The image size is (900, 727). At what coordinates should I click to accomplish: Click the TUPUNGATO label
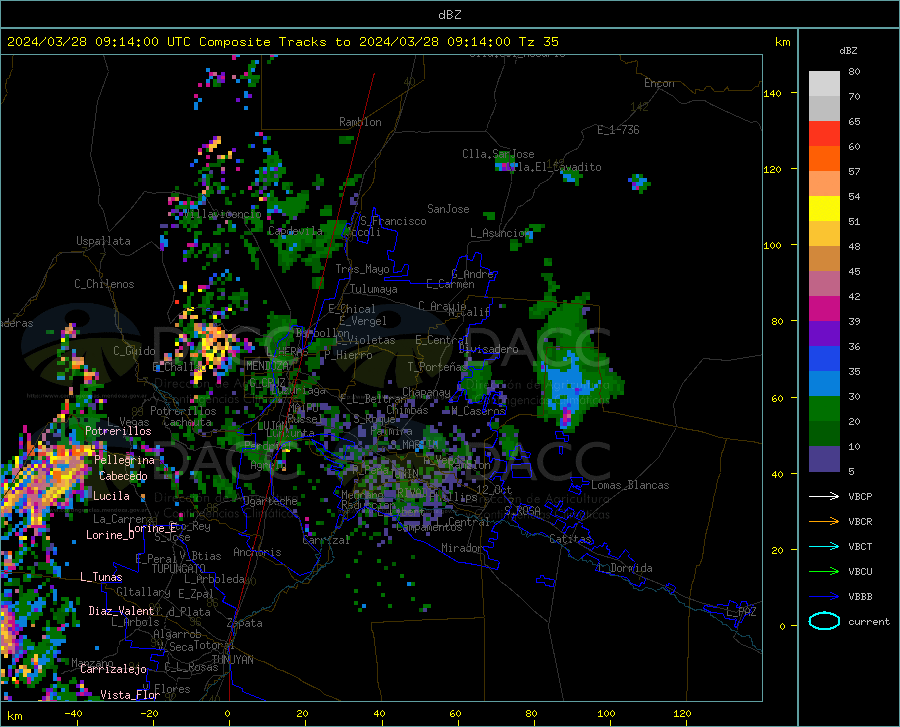(179, 569)
